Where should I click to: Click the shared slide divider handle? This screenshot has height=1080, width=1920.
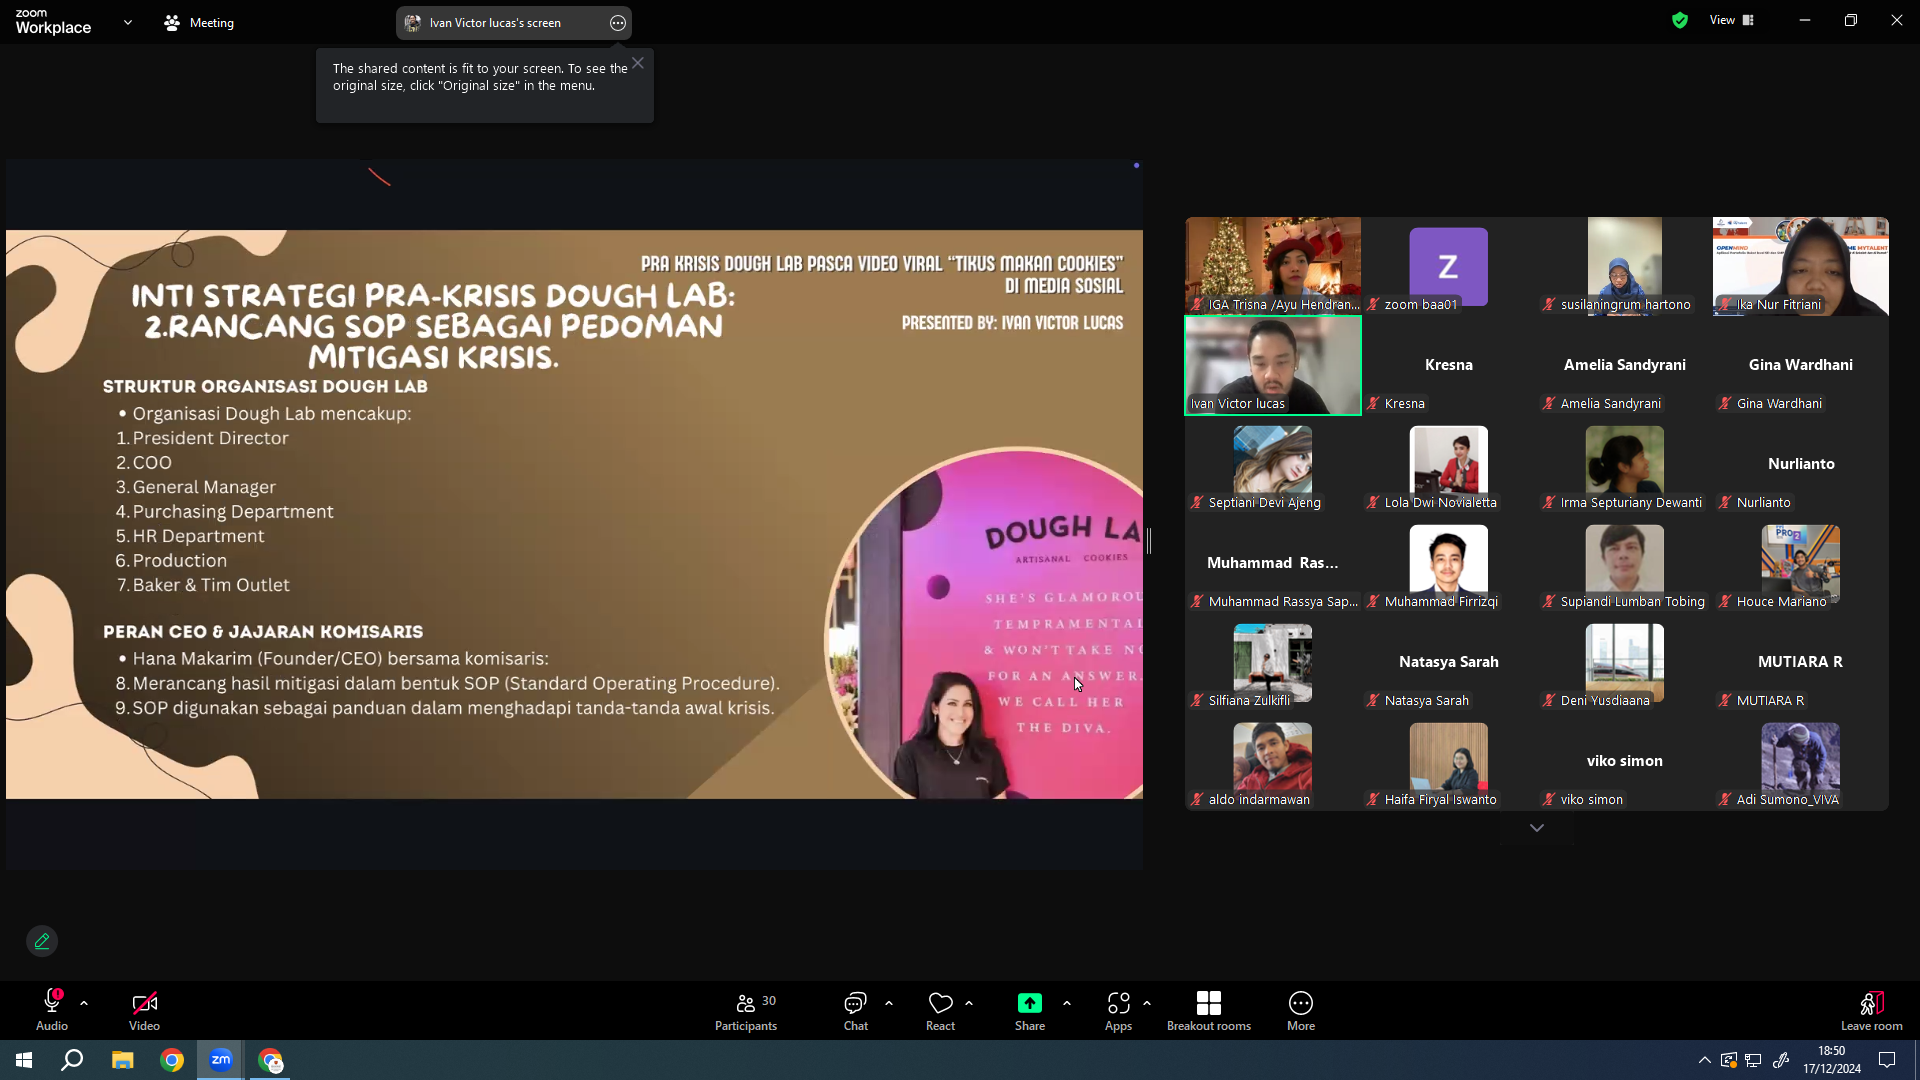(x=1149, y=541)
